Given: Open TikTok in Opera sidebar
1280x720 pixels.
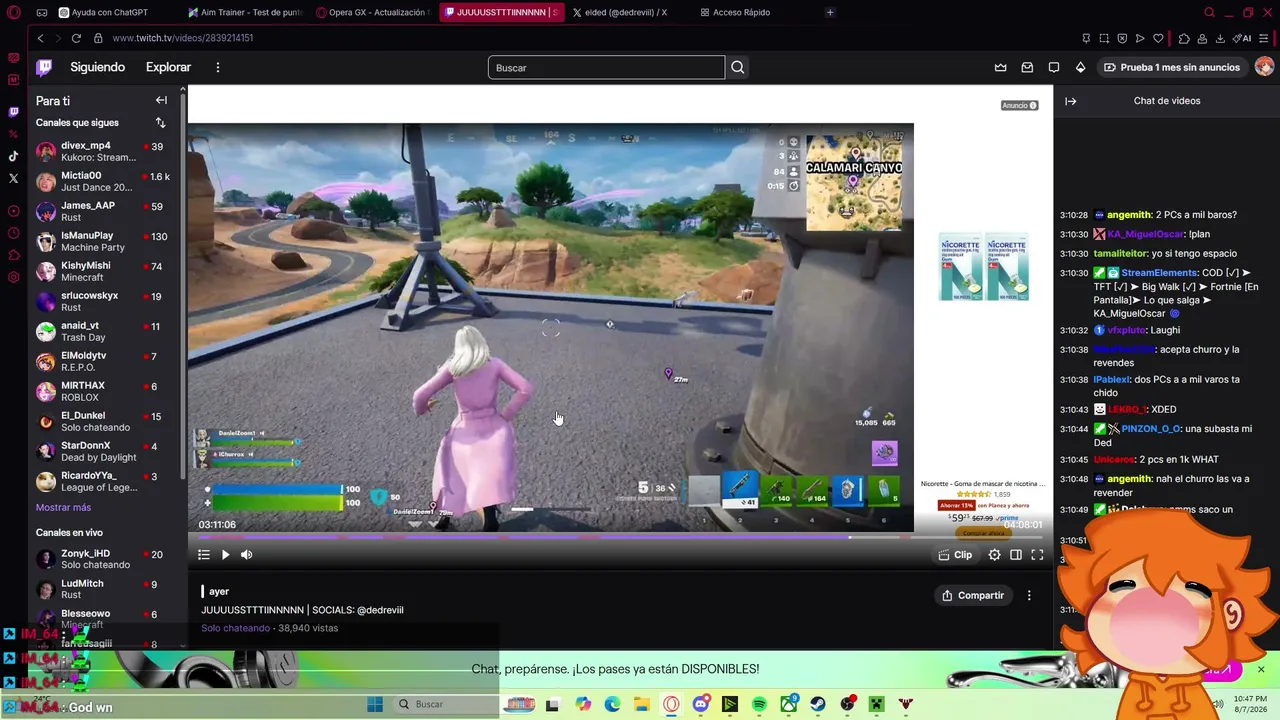Looking at the screenshot, I should [13, 156].
